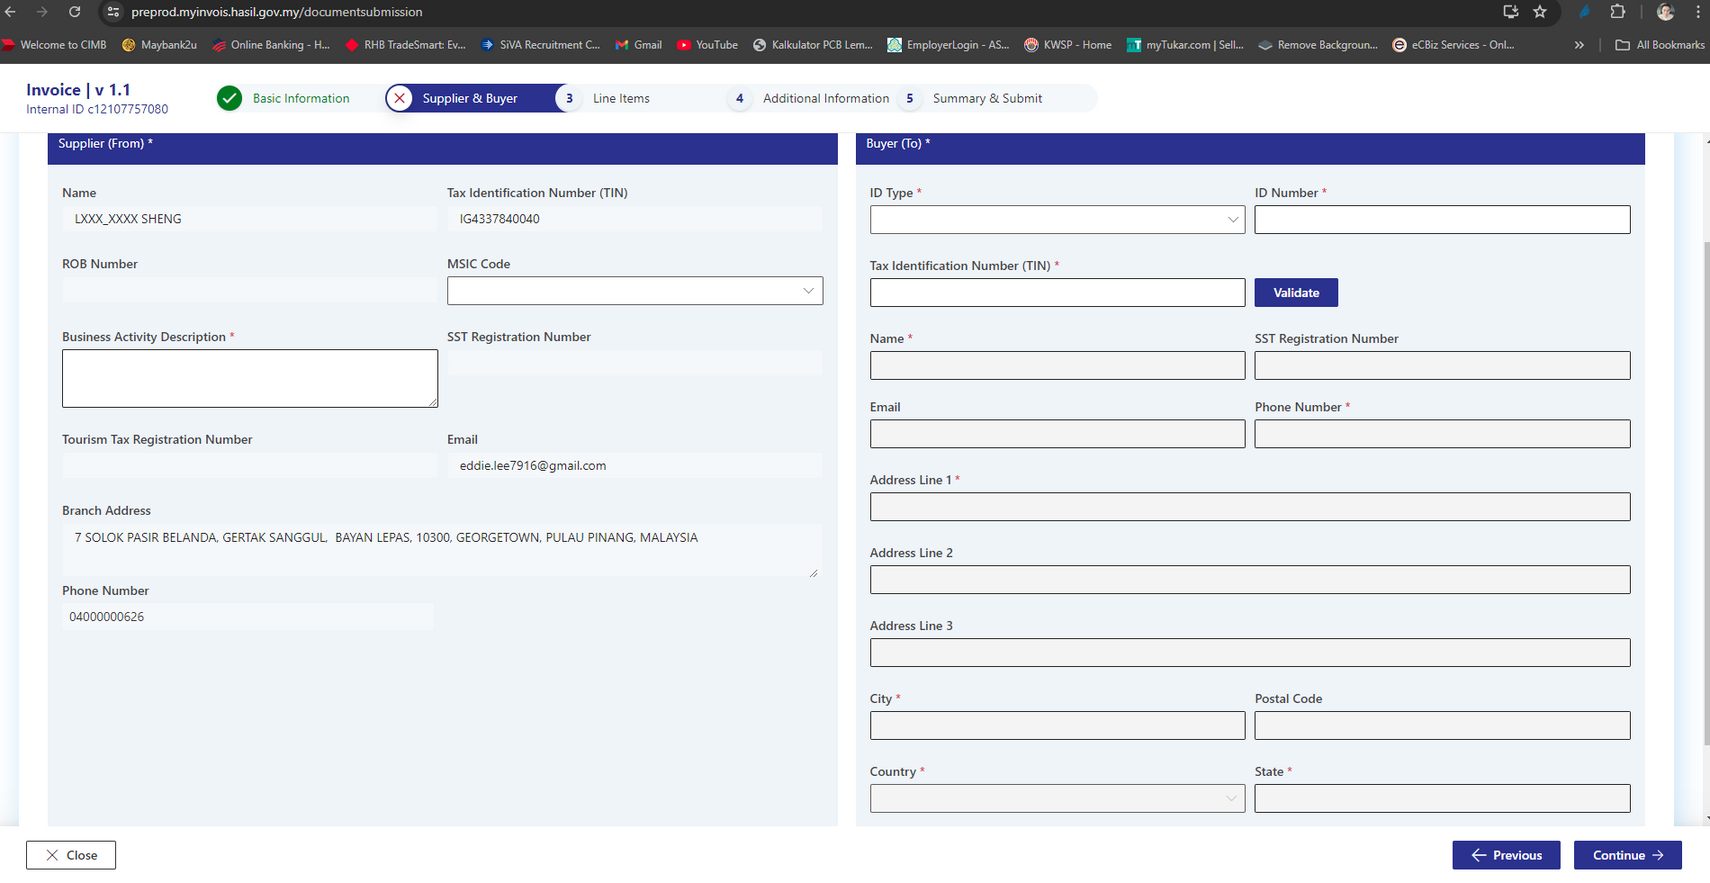1710x883 pixels.
Task: Click the buyer Phone Number field
Action: click(1442, 433)
